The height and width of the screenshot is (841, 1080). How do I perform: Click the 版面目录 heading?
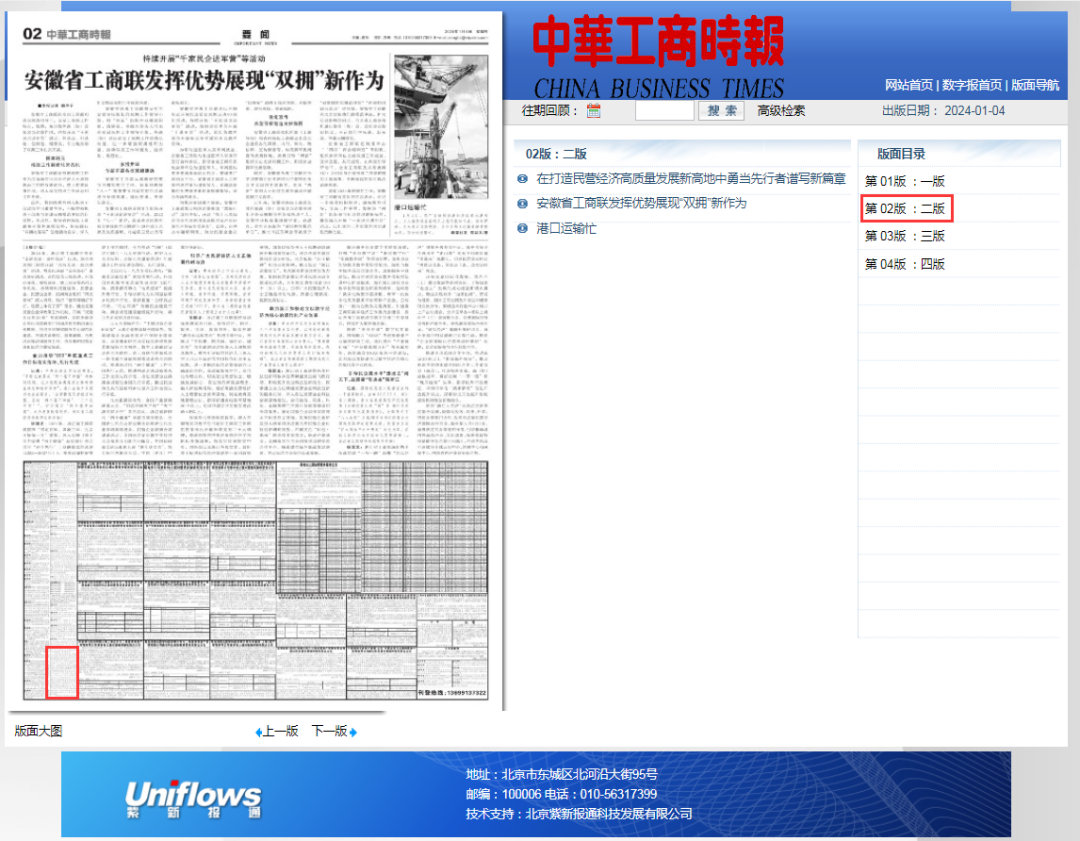[900, 154]
